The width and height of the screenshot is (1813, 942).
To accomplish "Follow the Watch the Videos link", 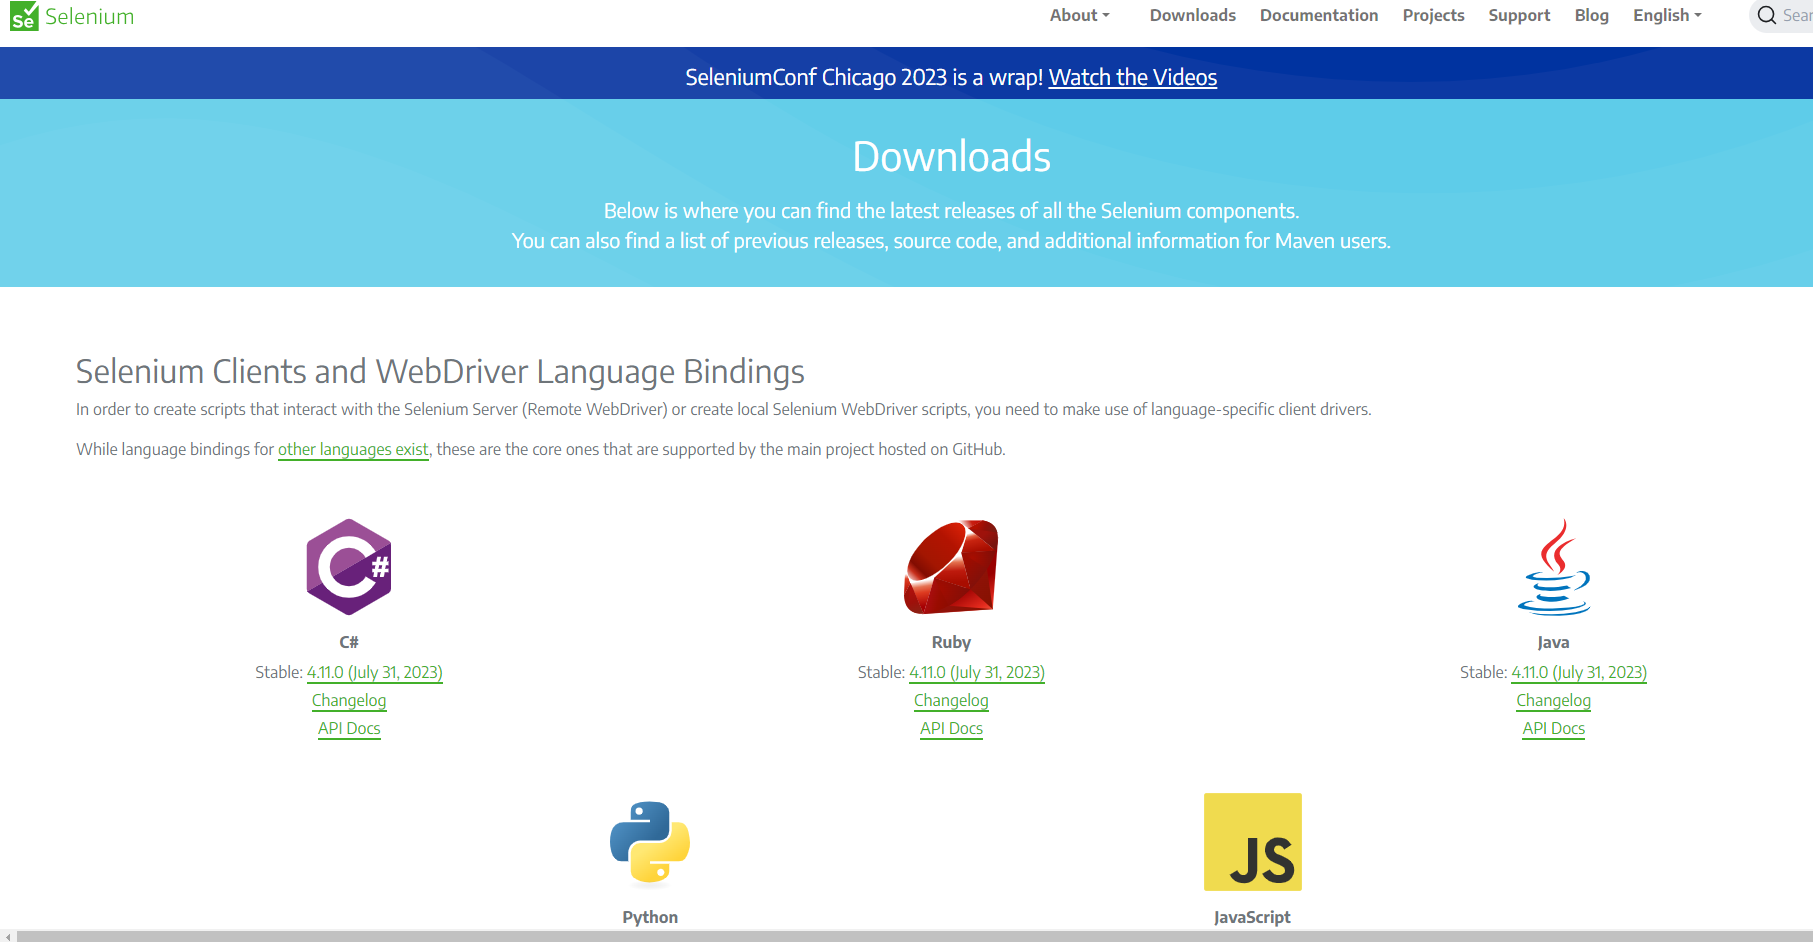I will [1133, 77].
